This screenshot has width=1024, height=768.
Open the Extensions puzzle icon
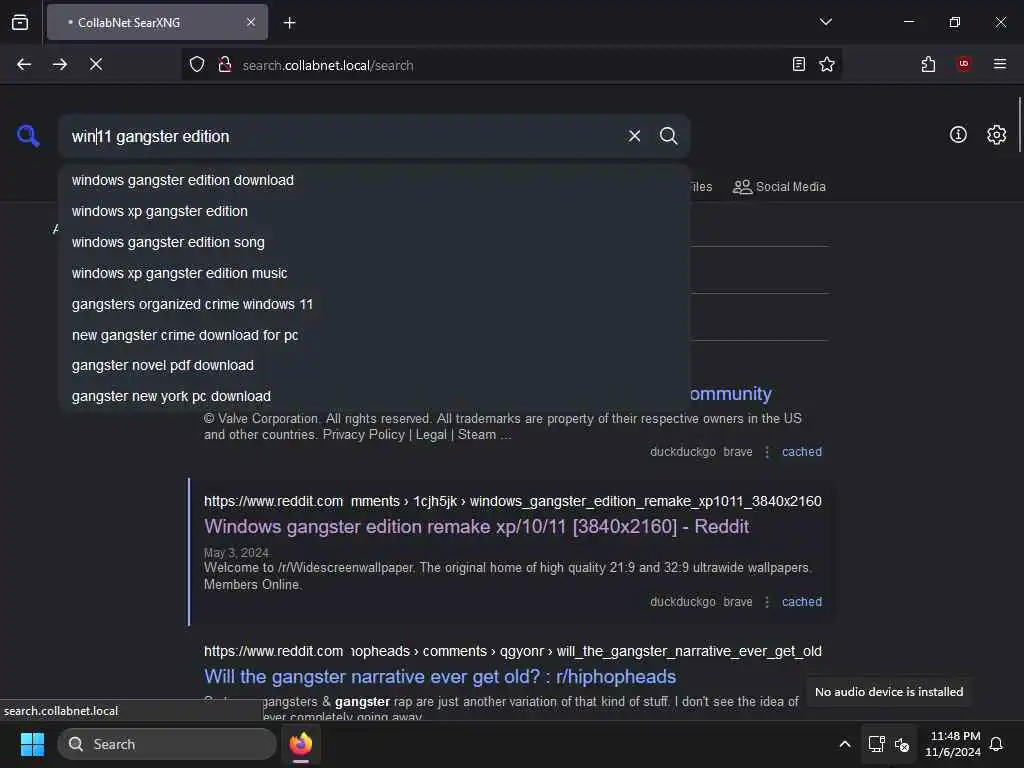tap(928, 64)
